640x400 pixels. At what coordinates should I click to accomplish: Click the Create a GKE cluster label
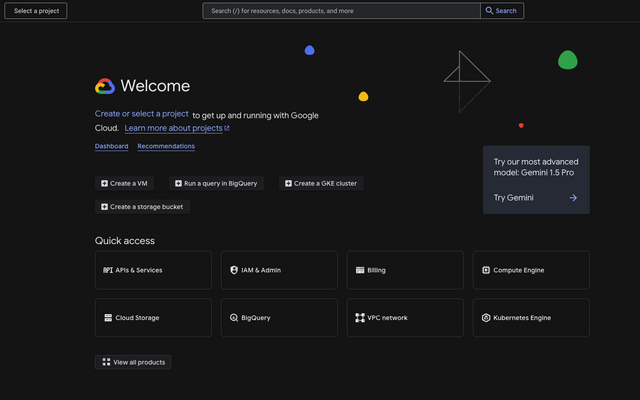click(x=325, y=183)
